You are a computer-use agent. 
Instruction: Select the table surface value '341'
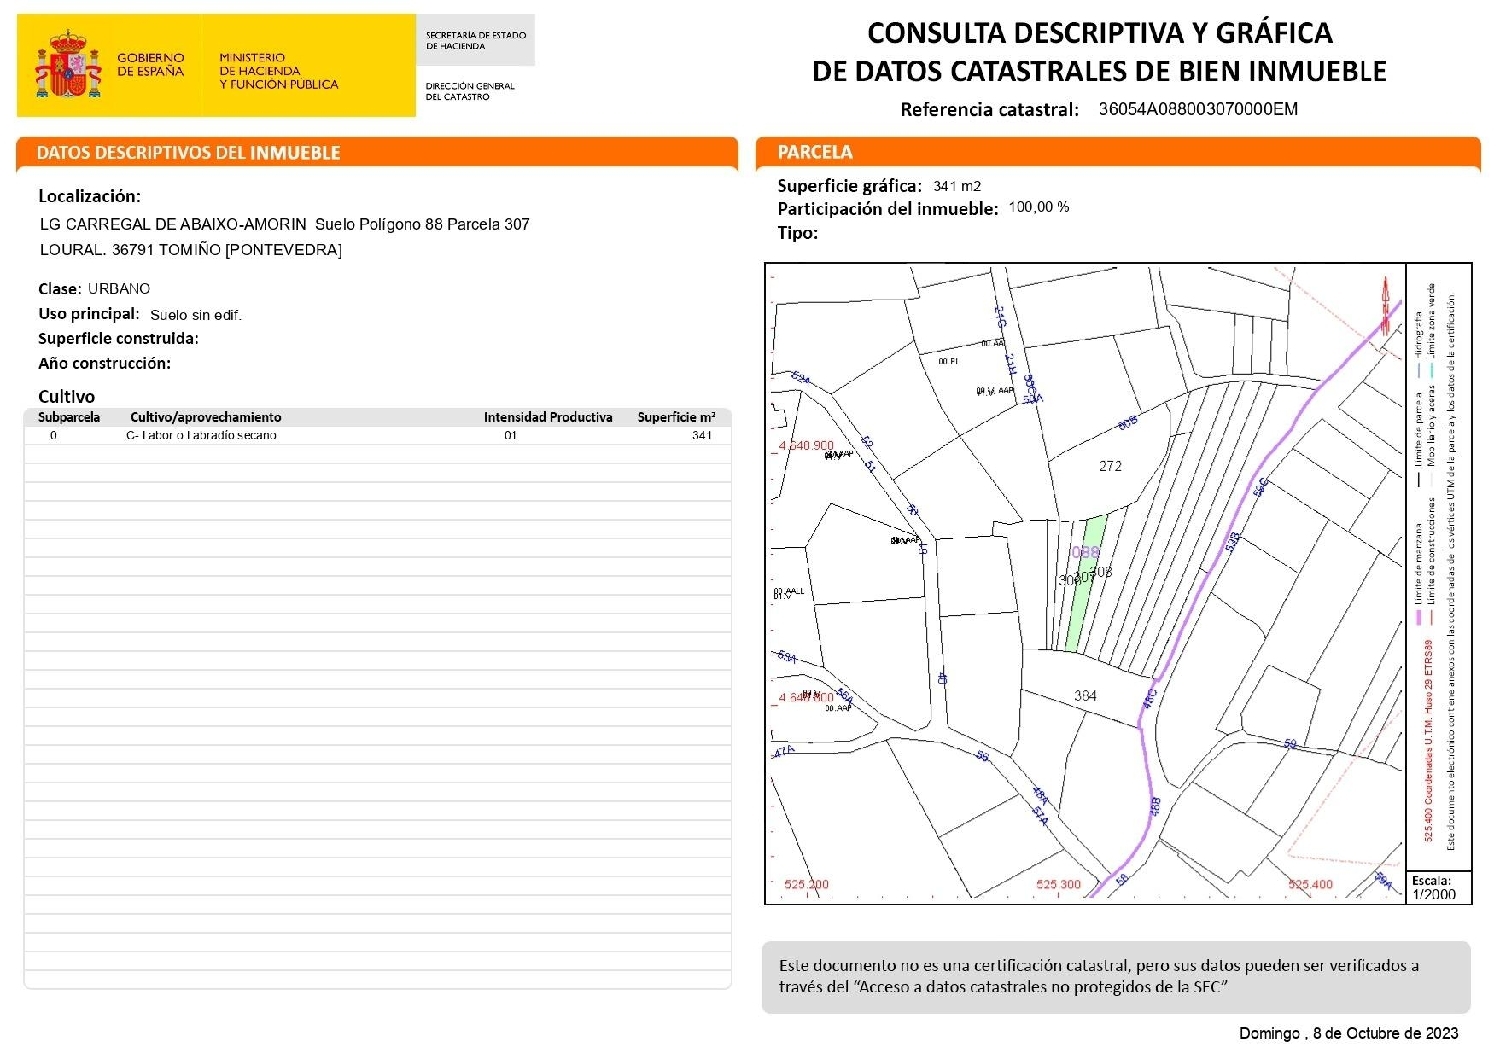(x=702, y=436)
